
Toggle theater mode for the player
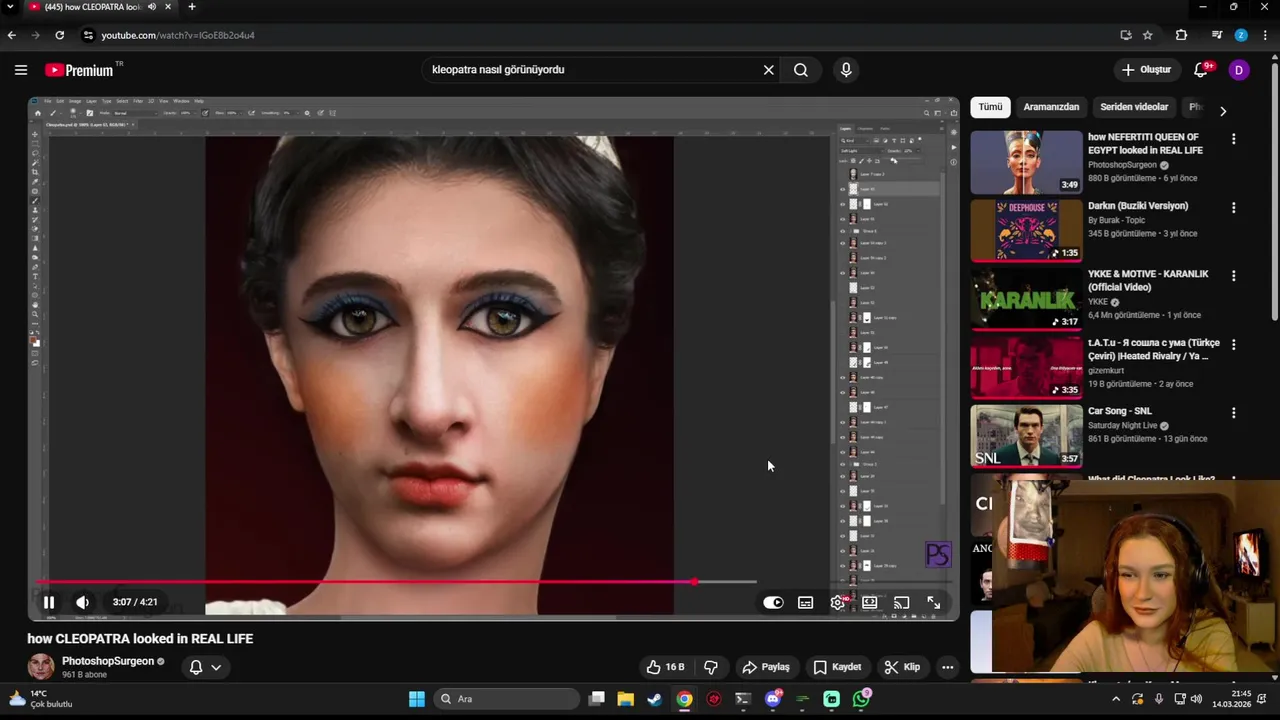[869, 602]
